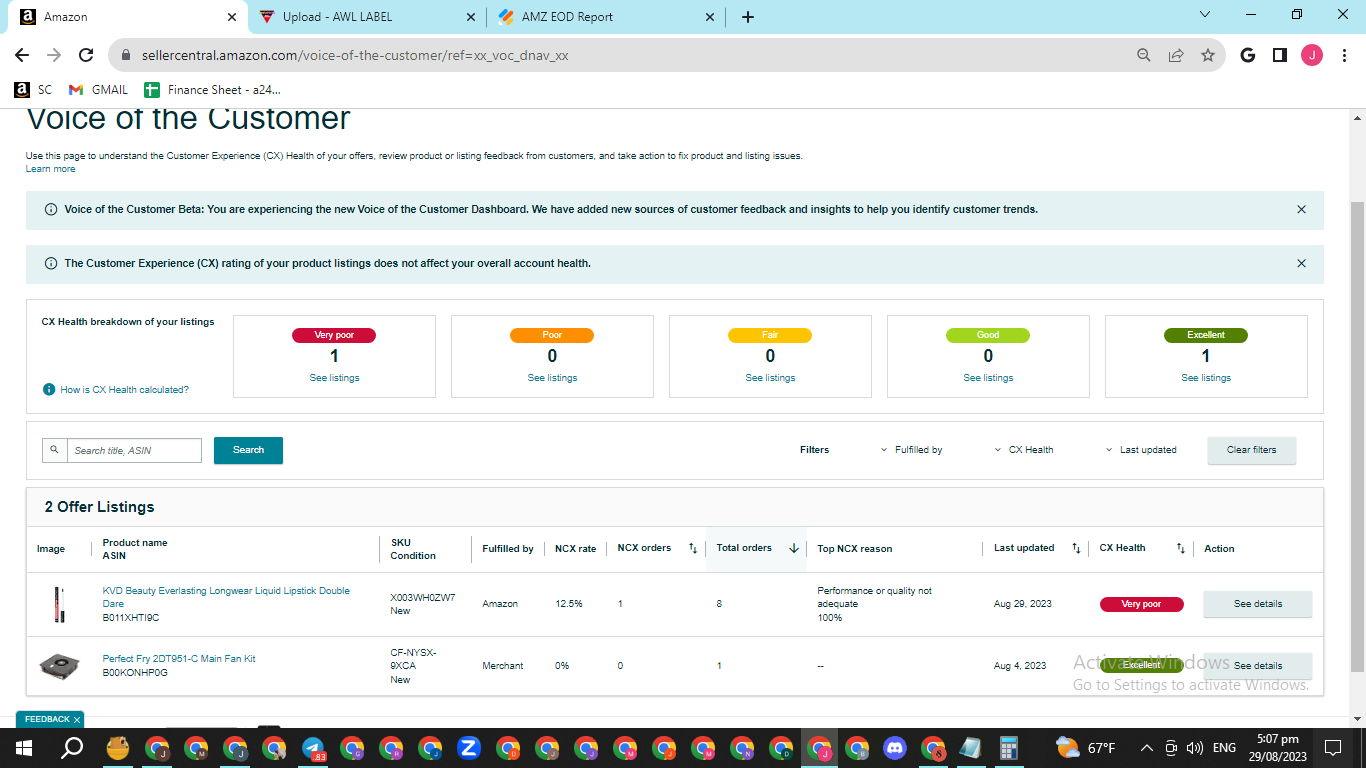The image size is (1366, 768).
Task: Open the Perfect Fry fan kit thumbnail
Action: [59, 666]
